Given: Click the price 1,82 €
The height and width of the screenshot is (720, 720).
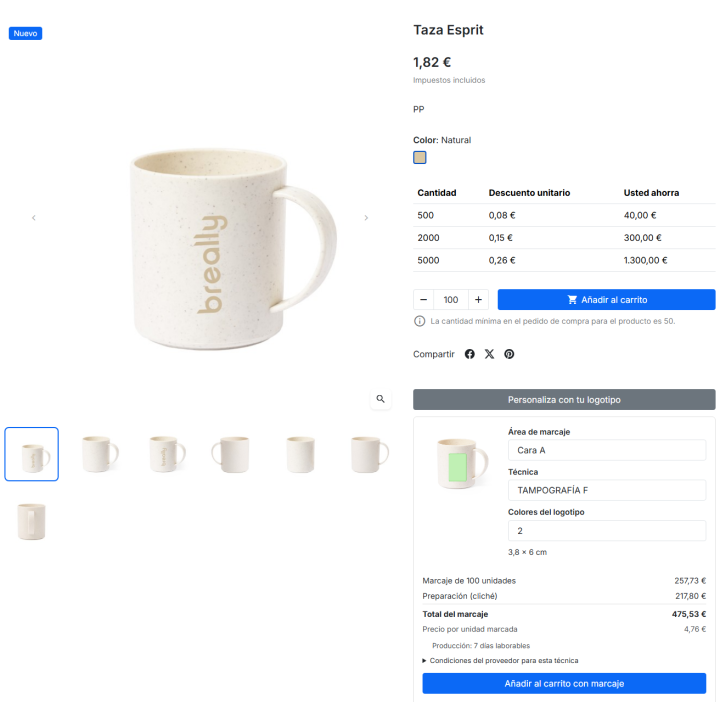Looking at the screenshot, I should [432, 62].
